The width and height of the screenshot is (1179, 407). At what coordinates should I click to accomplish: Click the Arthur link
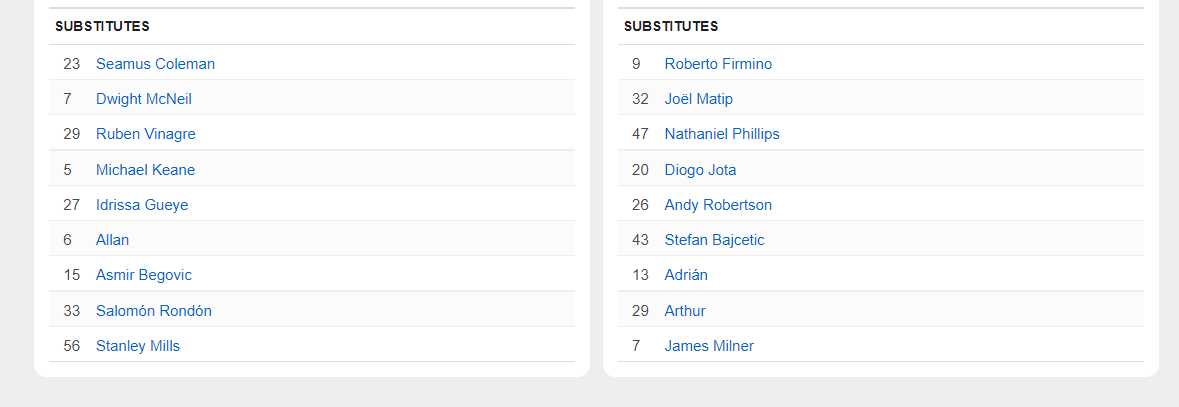(685, 311)
